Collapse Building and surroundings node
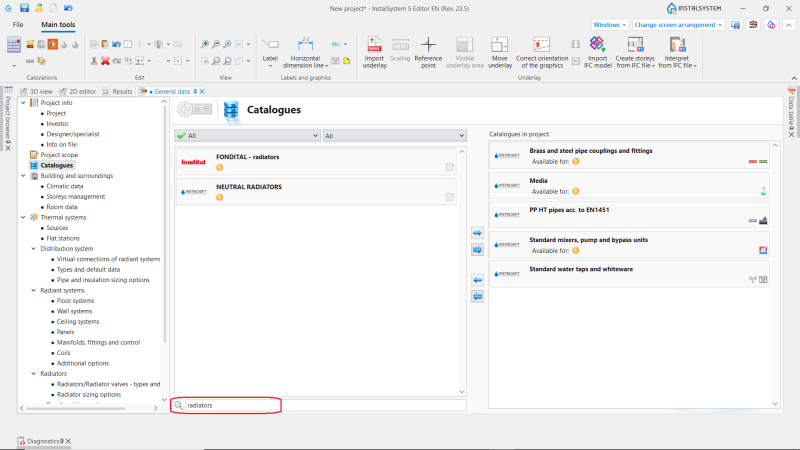Viewport: 800px width, 450px height. [x=23, y=176]
